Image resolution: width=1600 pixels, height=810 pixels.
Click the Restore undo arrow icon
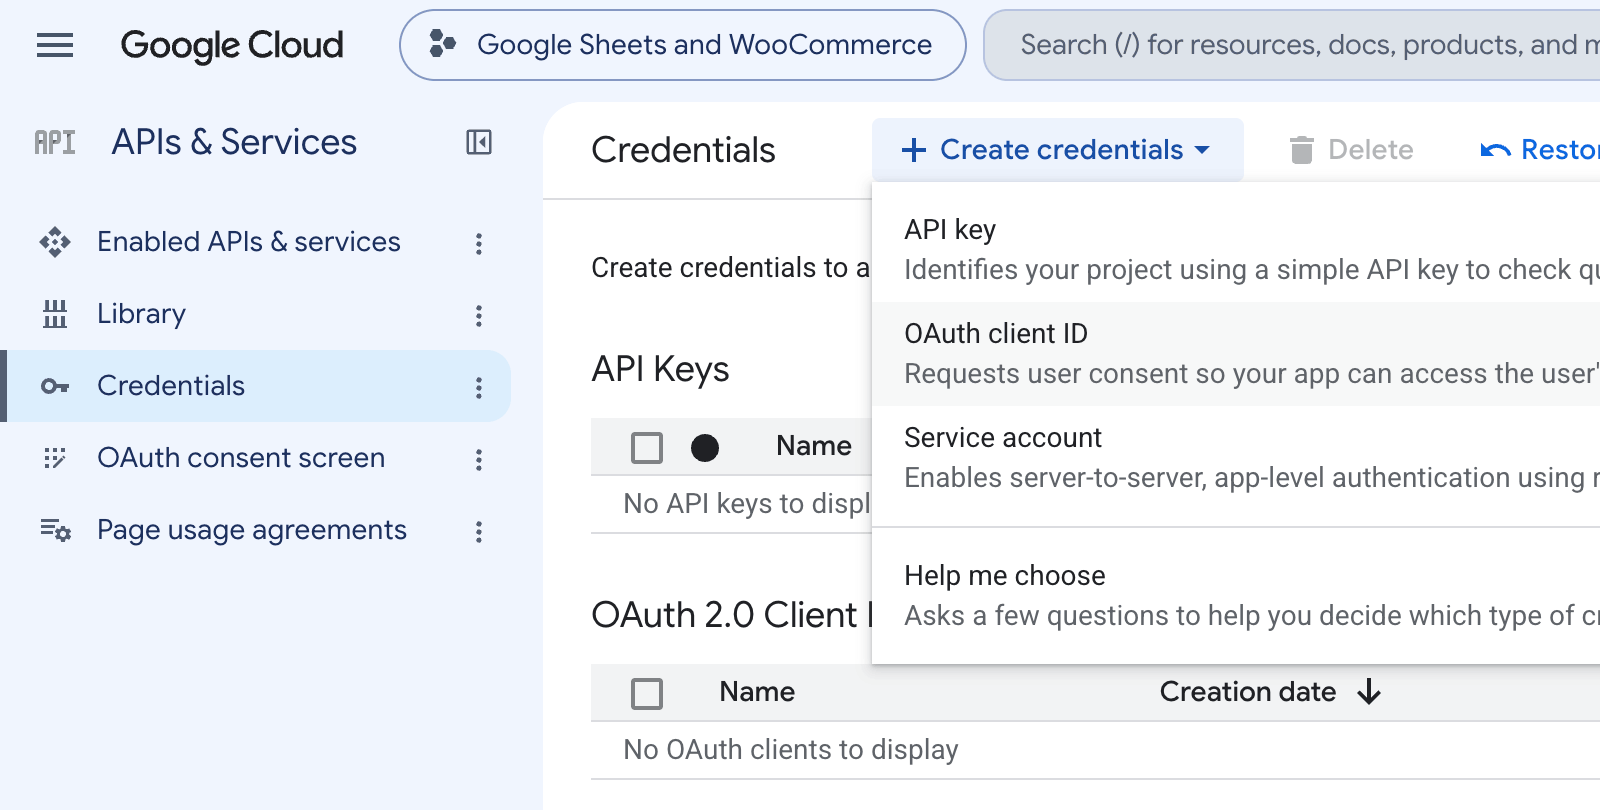pyautogui.click(x=1495, y=150)
